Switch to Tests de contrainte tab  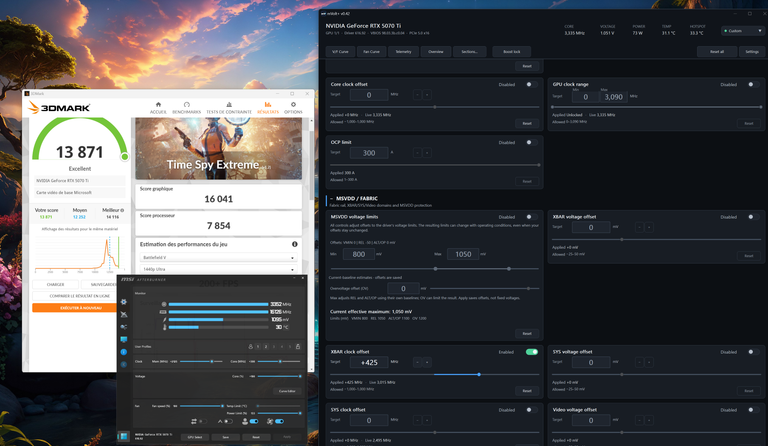[x=229, y=108]
